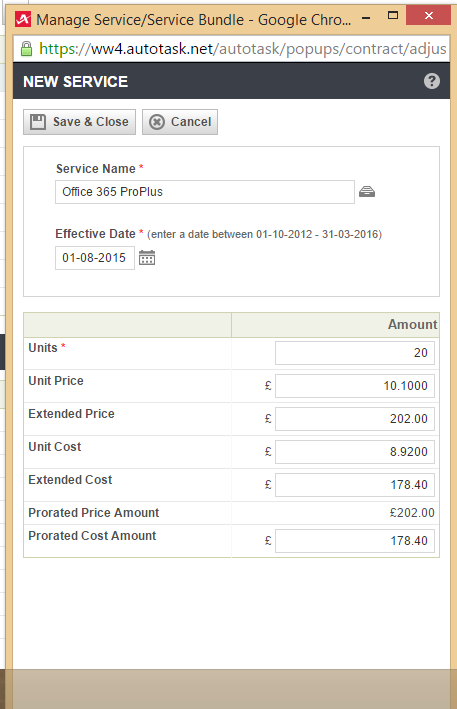This screenshot has height=709, width=457.
Task: Click the Units amount field
Action: point(355,353)
